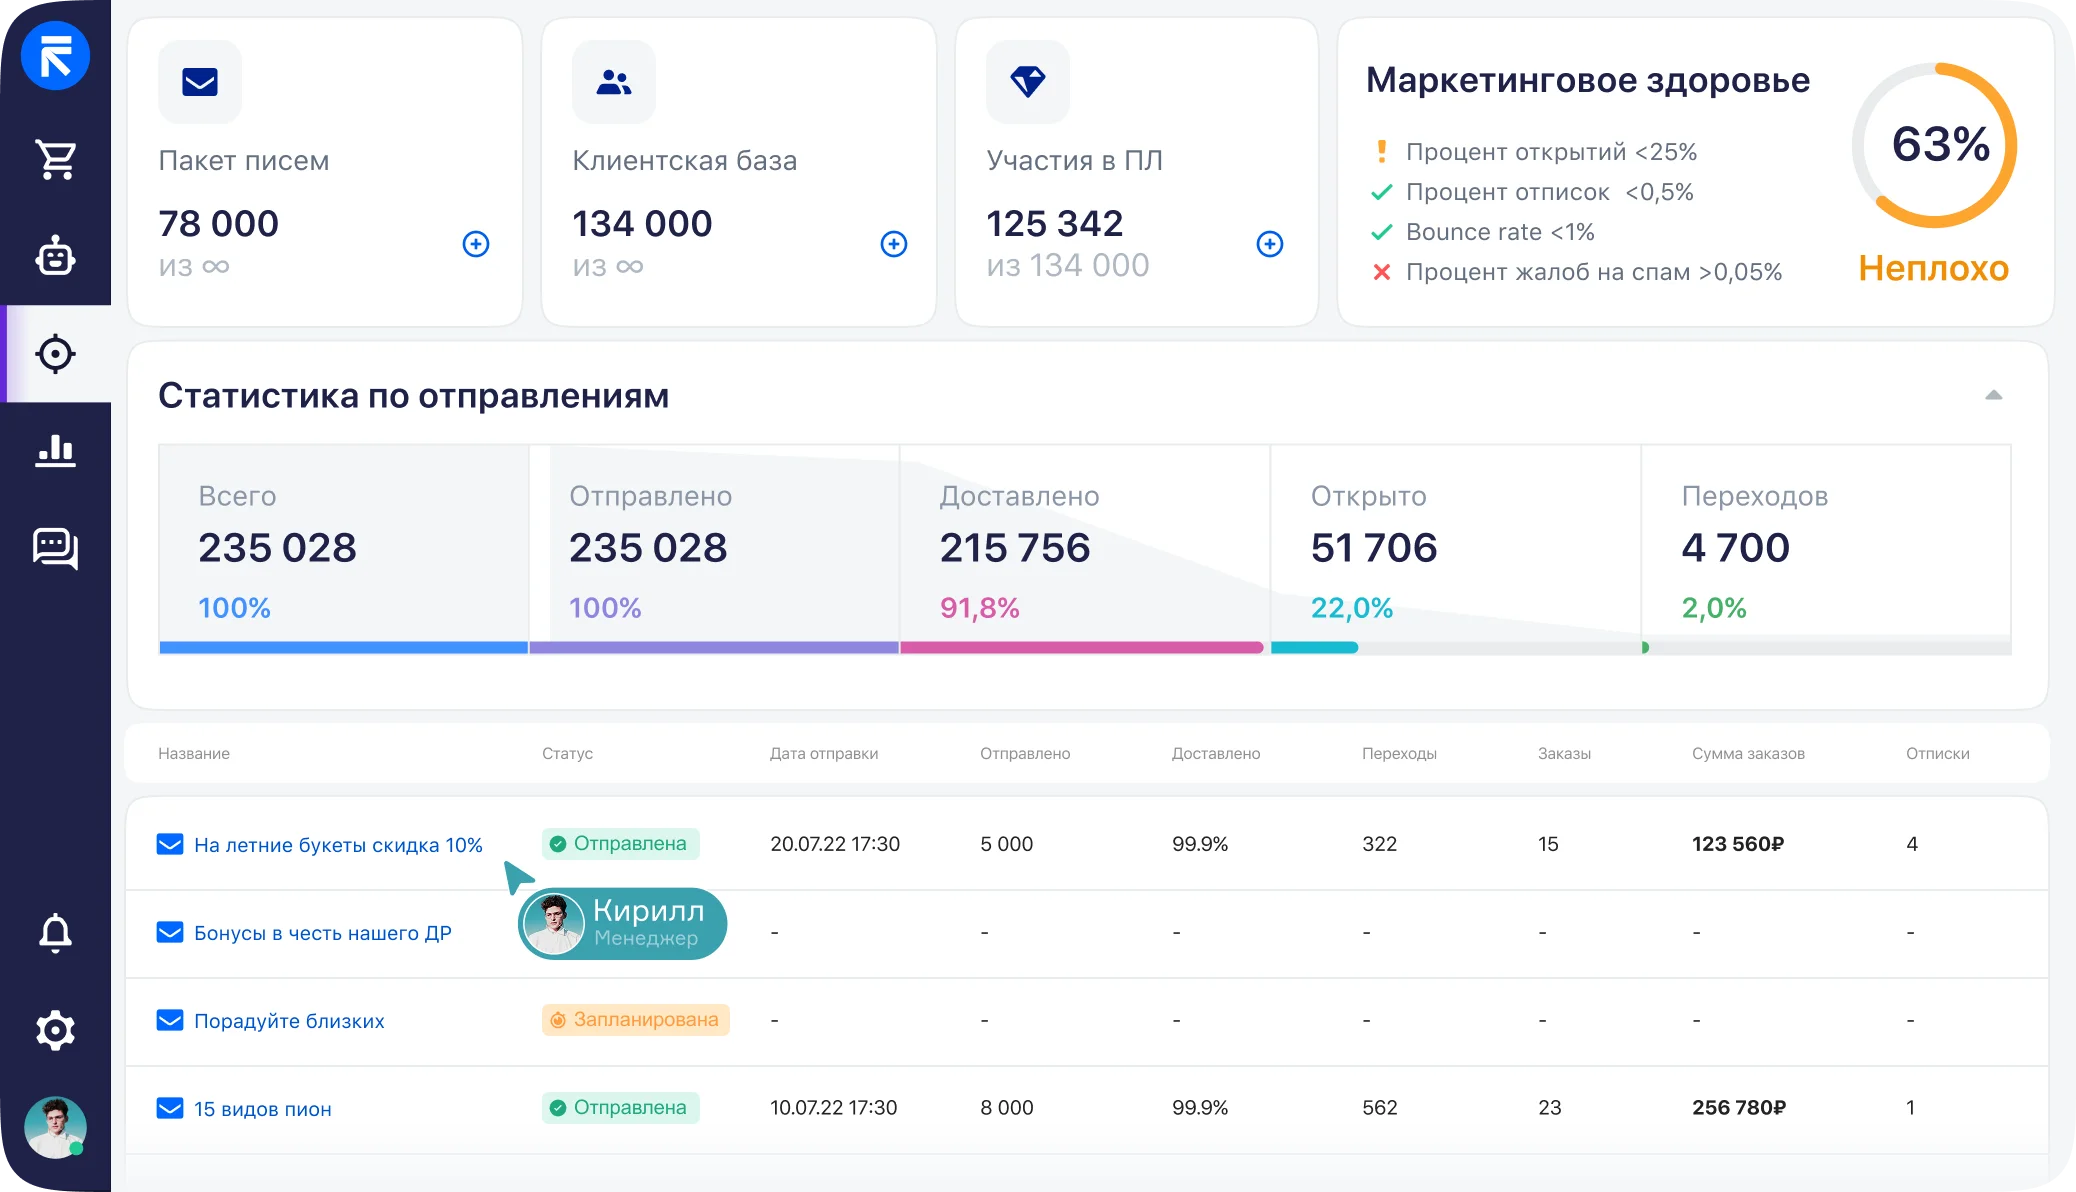Select the shopping cart icon in sidebar

(56, 158)
